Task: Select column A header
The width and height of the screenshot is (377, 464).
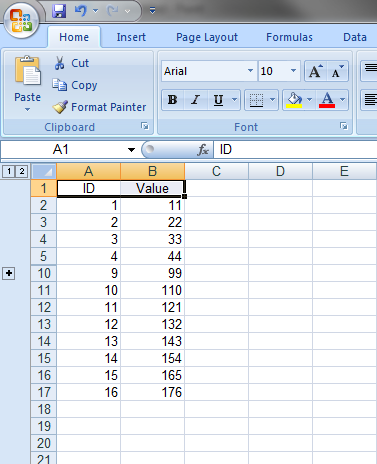Action: [x=88, y=171]
